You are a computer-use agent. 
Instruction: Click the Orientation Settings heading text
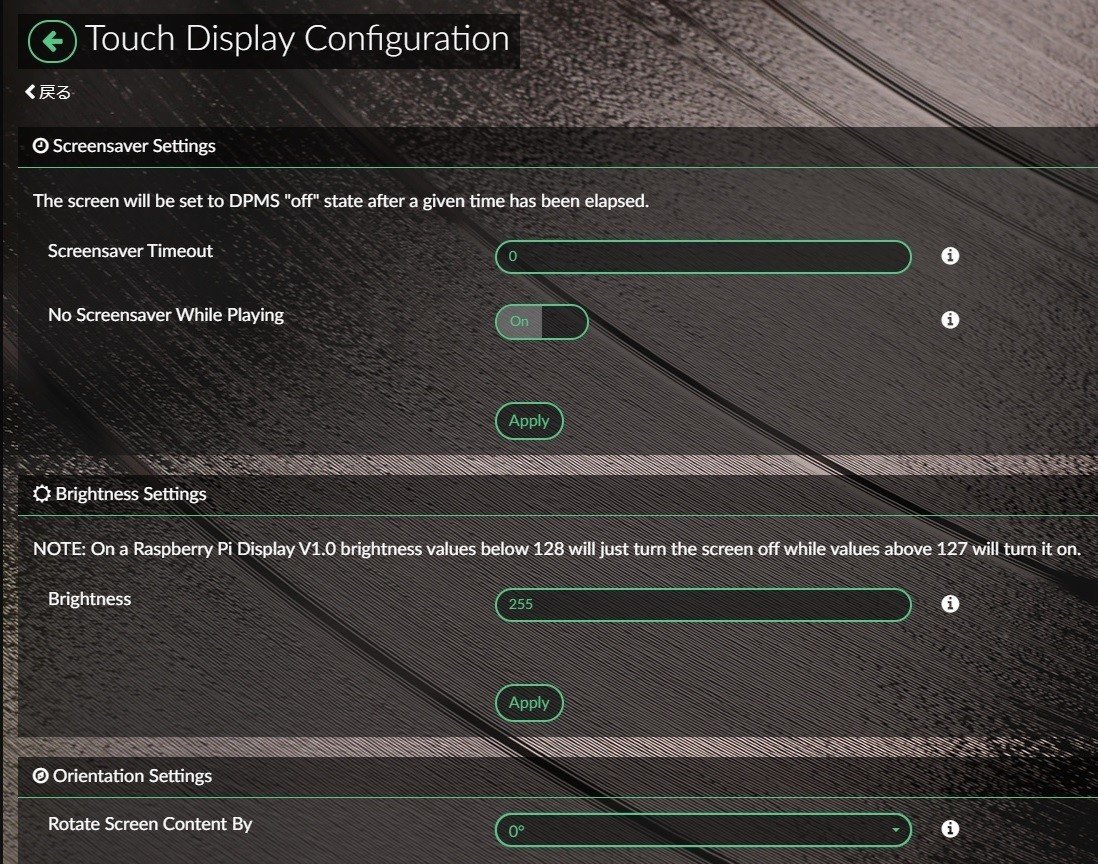132,776
